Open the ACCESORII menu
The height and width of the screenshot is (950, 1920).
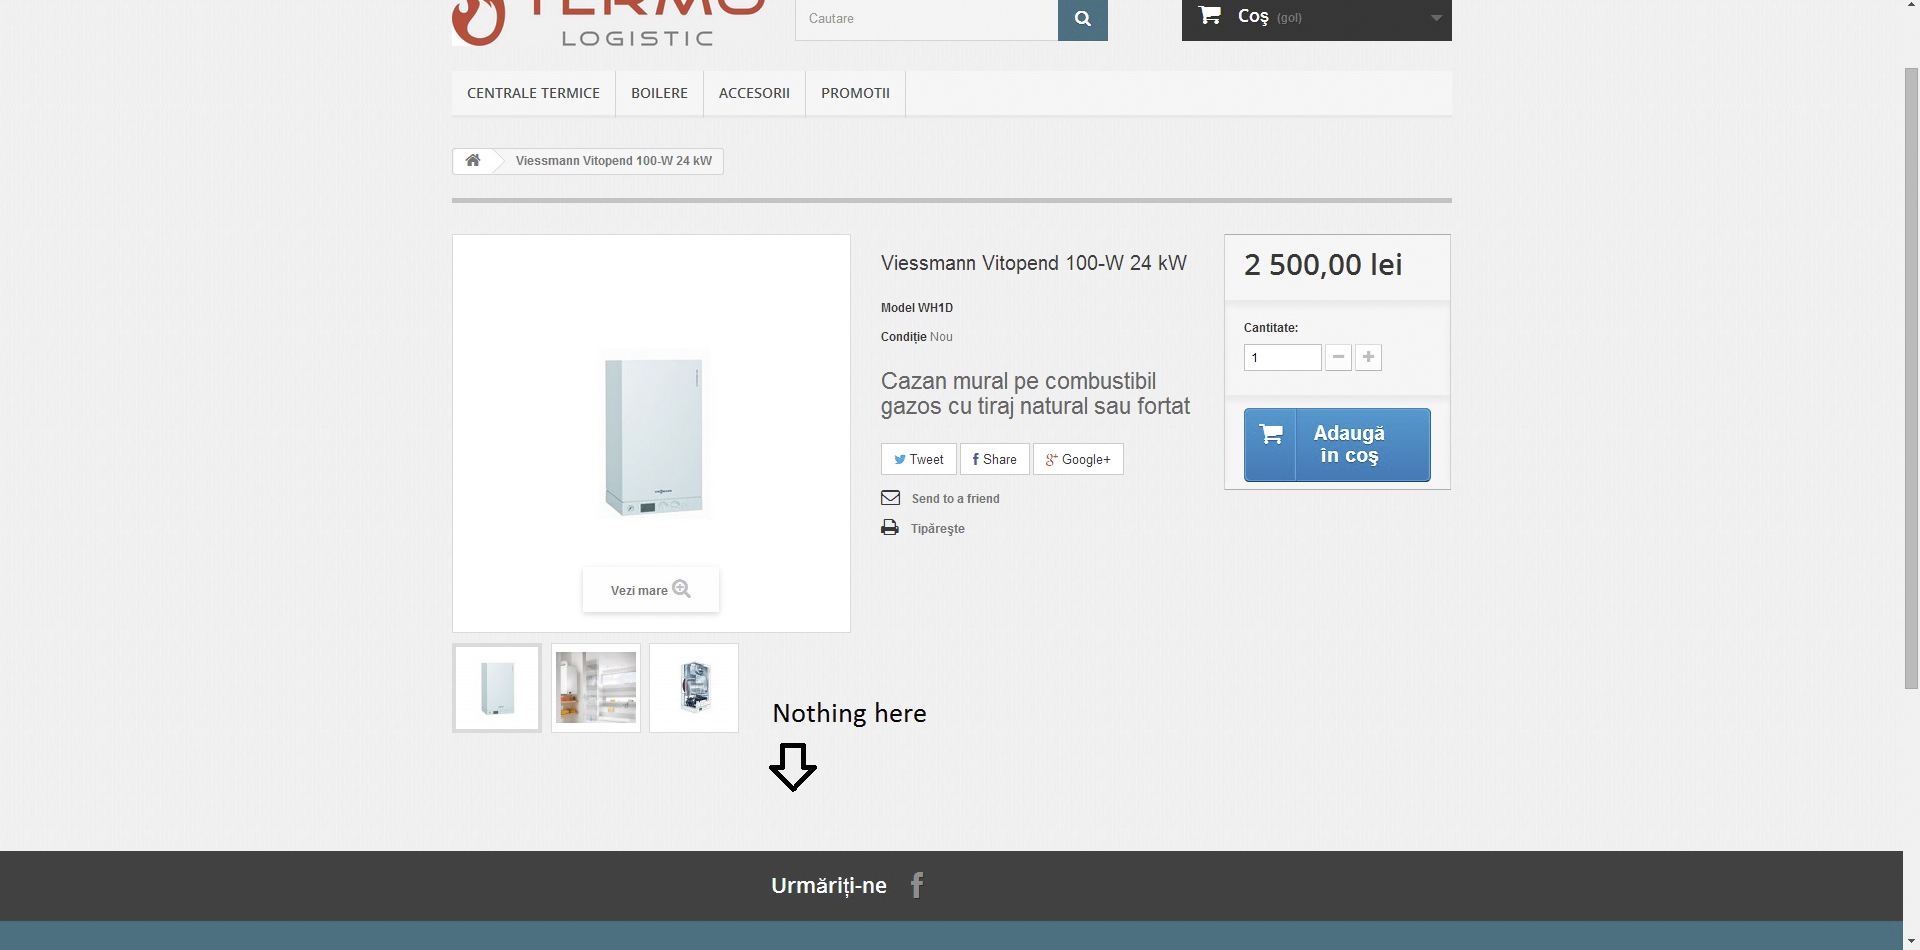coord(754,93)
